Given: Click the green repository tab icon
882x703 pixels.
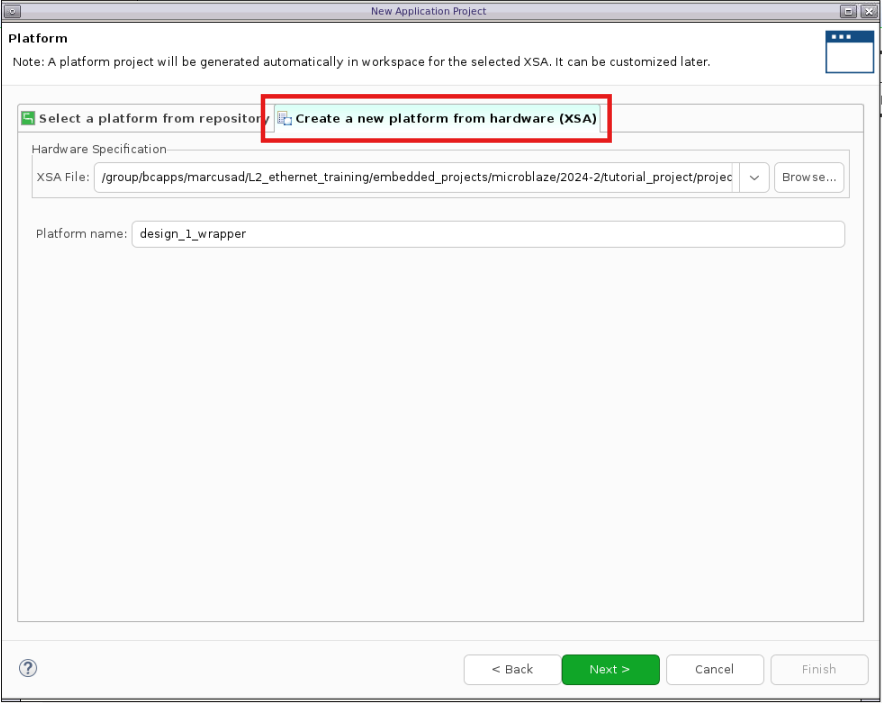Looking at the screenshot, I should point(29,118).
